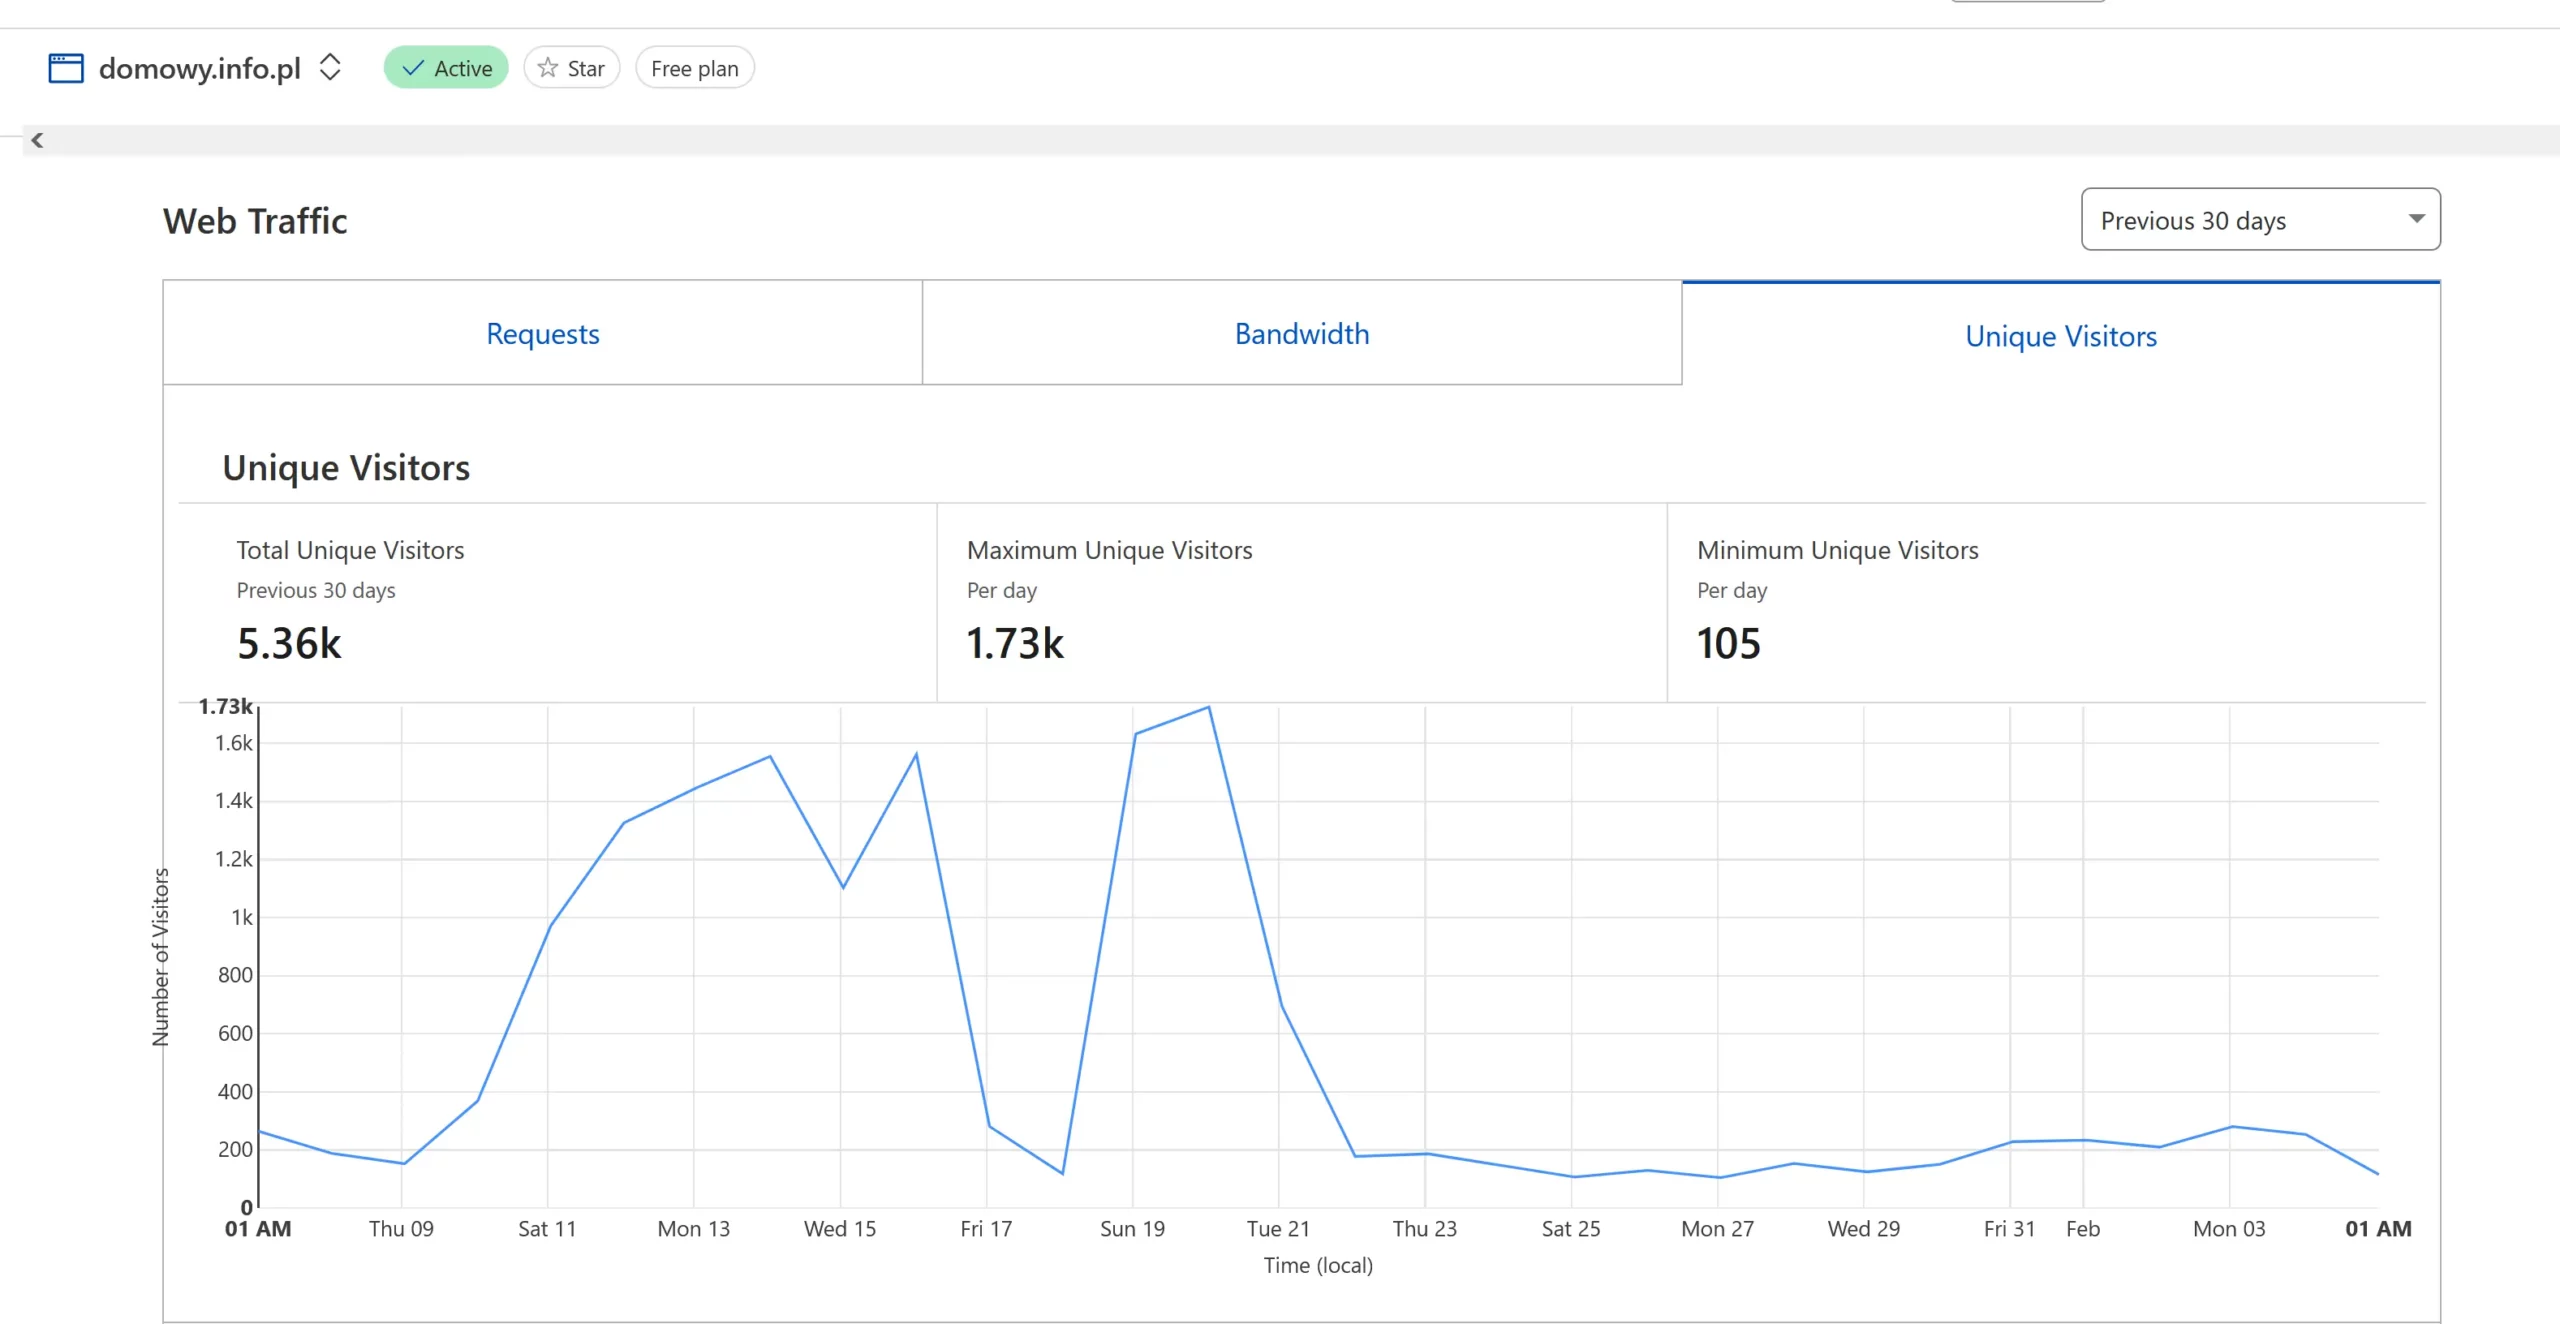Click the website browser icon beside domowy.info.pl
Viewport: 2560px width, 1324px height.
click(x=66, y=68)
